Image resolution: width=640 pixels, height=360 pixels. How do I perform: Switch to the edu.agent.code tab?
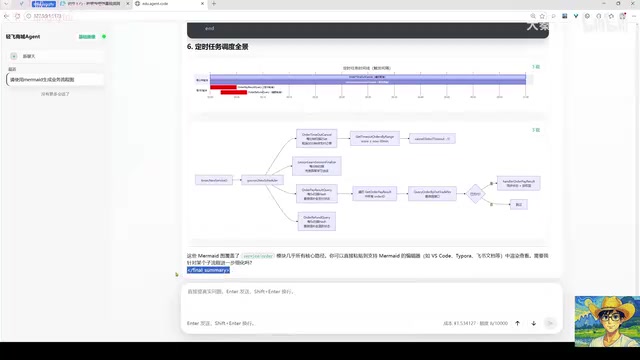coord(169,4)
